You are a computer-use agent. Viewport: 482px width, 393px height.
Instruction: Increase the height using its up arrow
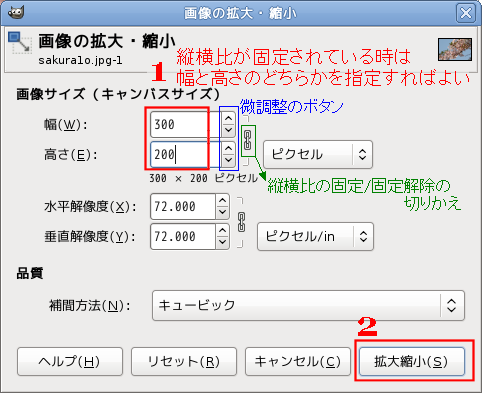tap(228, 148)
